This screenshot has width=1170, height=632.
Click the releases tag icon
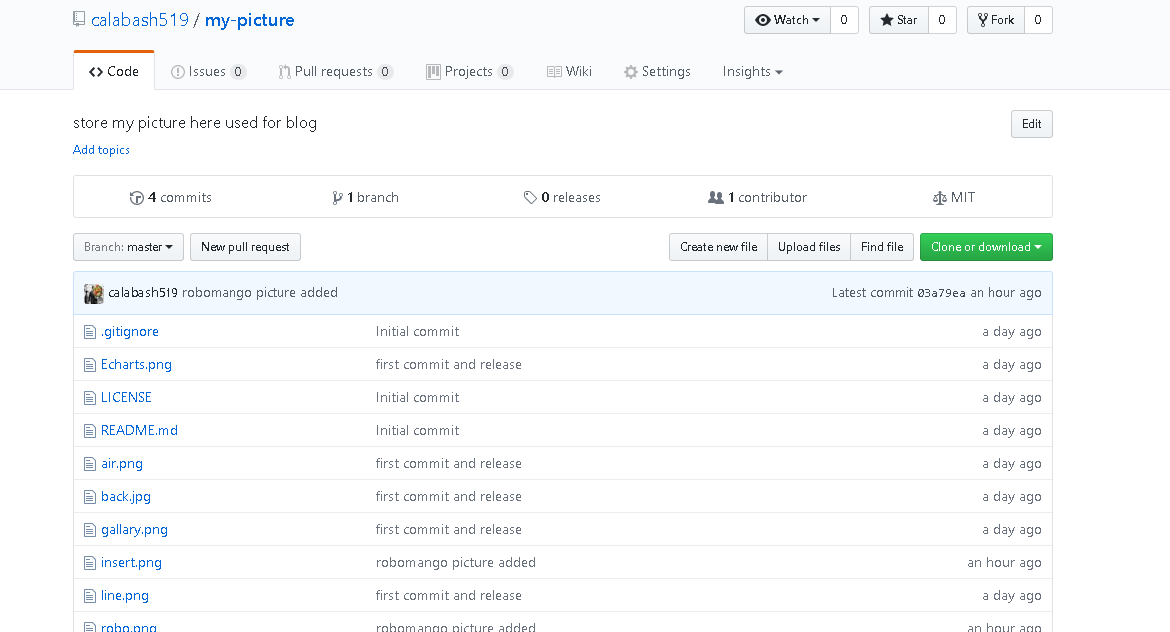point(530,198)
